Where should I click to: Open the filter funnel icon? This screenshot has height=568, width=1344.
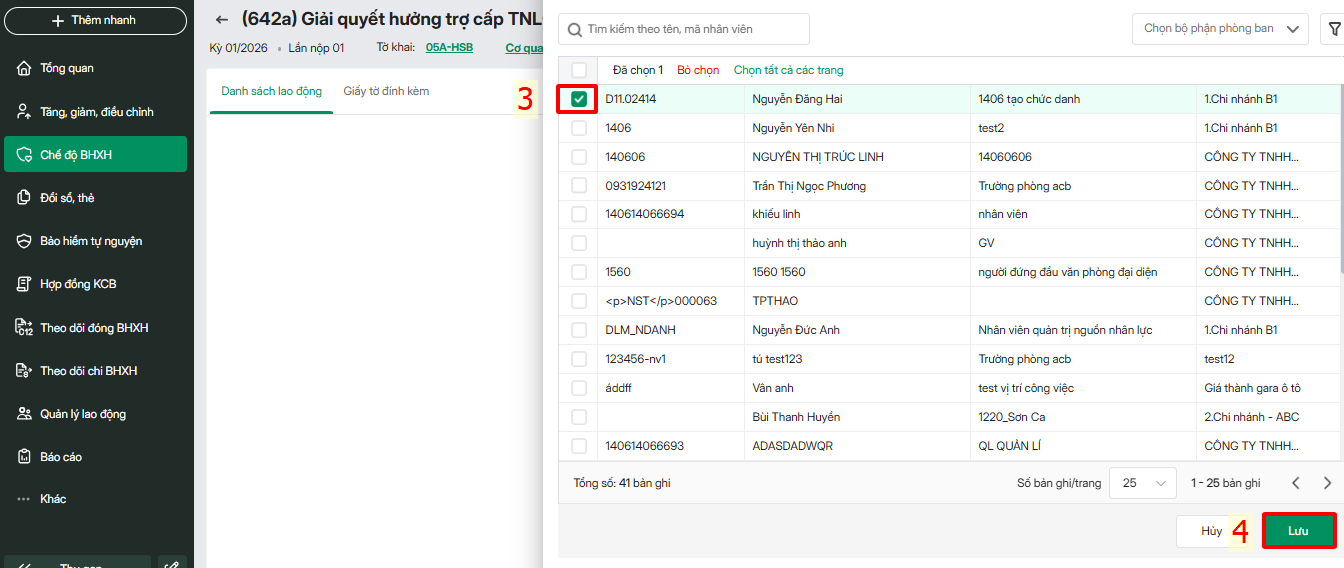pyautogui.click(x=1334, y=29)
